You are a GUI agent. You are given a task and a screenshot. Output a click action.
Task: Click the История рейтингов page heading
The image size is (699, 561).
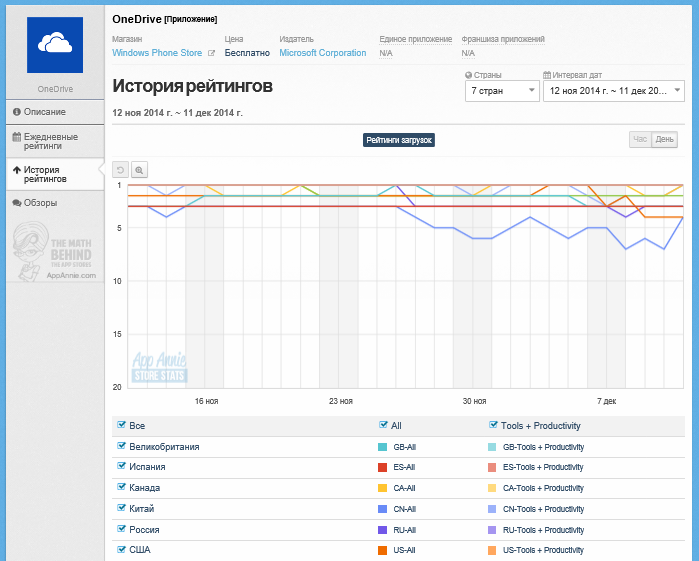tap(192, 86)
